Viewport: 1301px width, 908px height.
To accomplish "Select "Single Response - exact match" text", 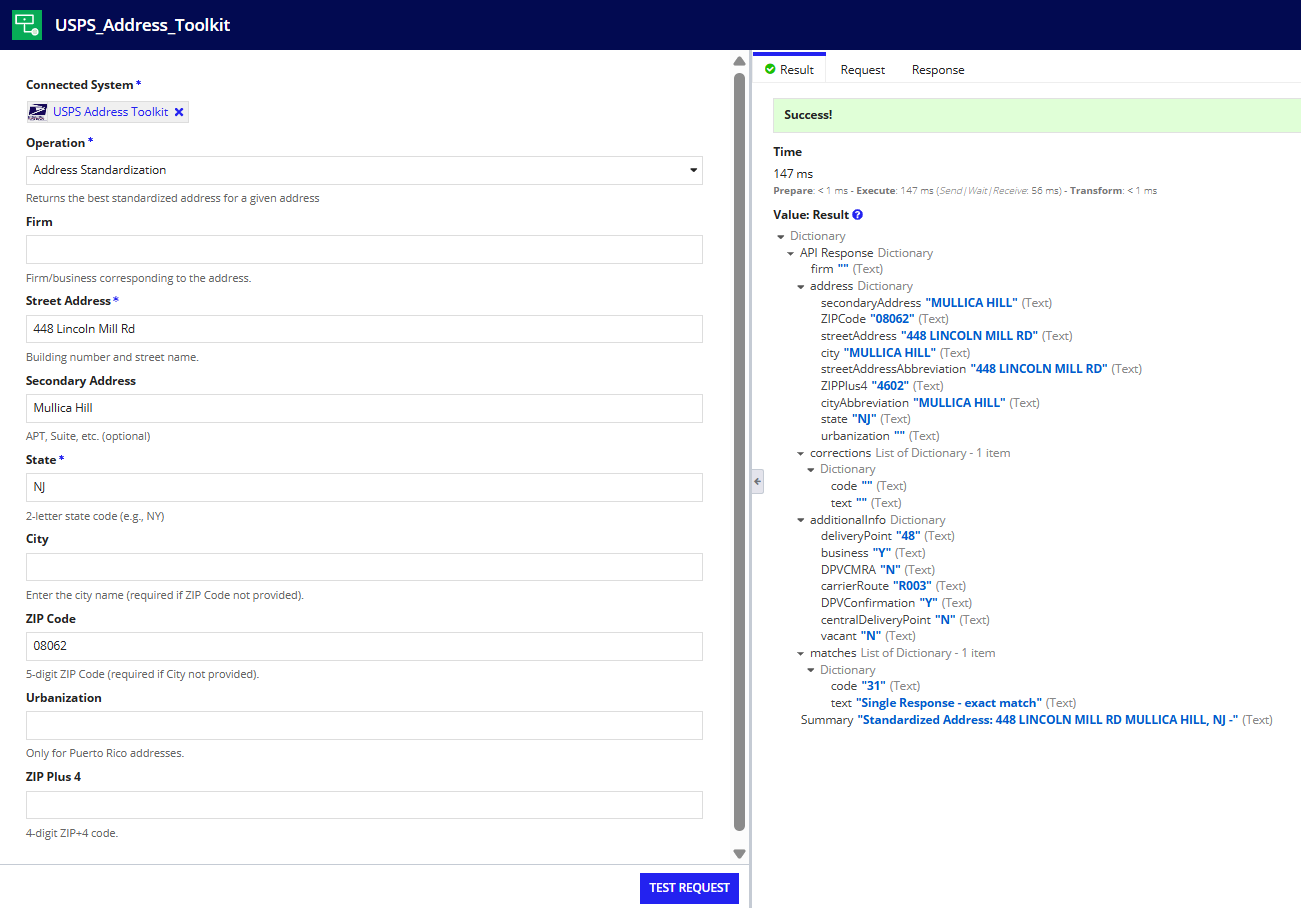I will [x=949, y=703].
